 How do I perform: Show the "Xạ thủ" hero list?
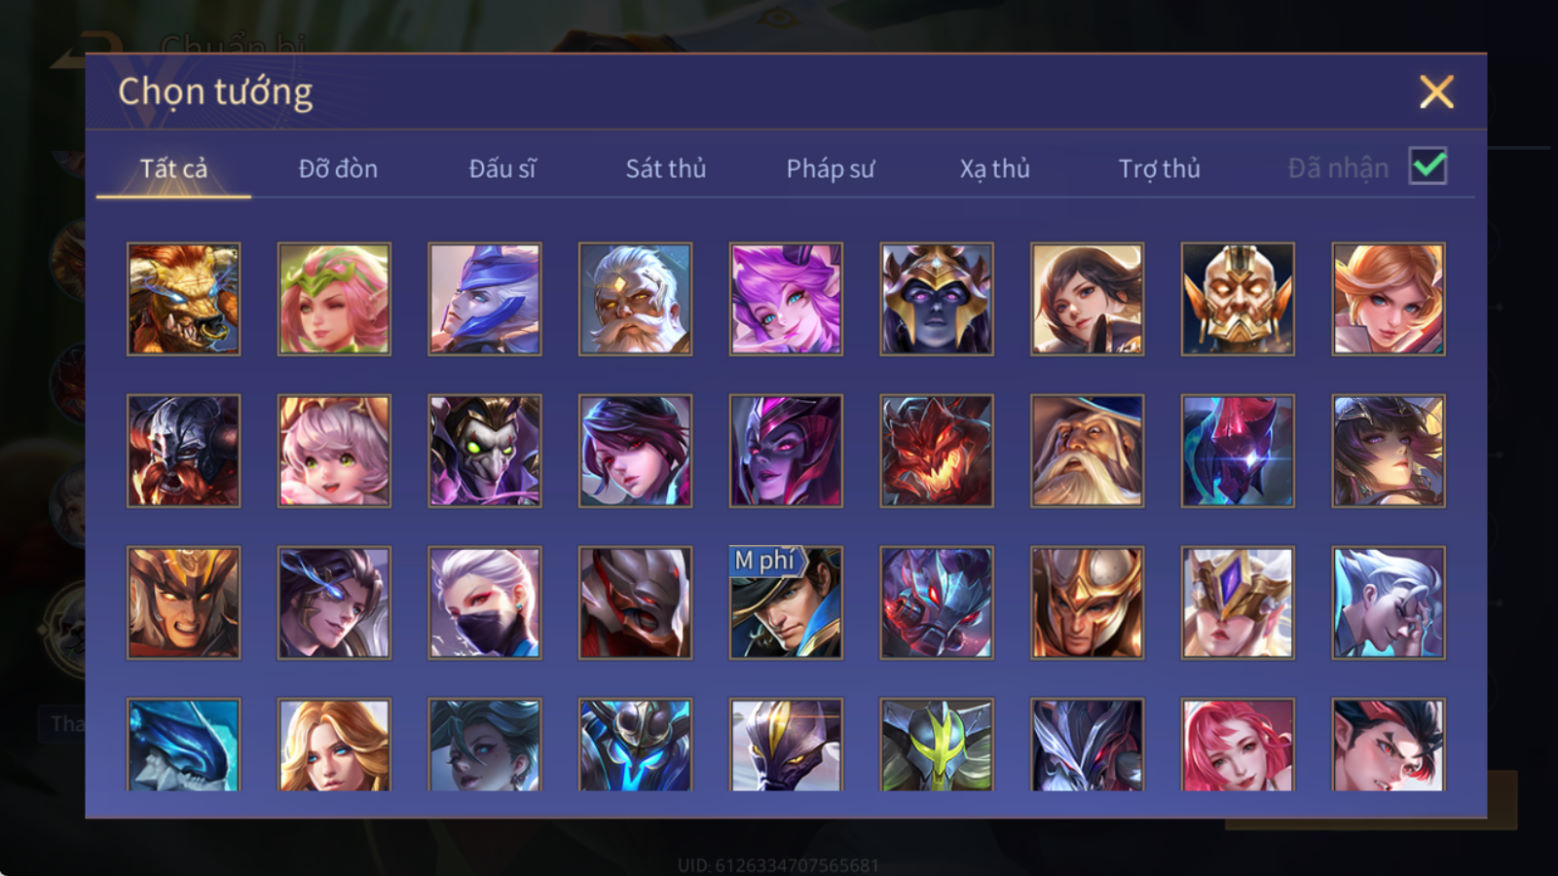[x=995, y=168]
